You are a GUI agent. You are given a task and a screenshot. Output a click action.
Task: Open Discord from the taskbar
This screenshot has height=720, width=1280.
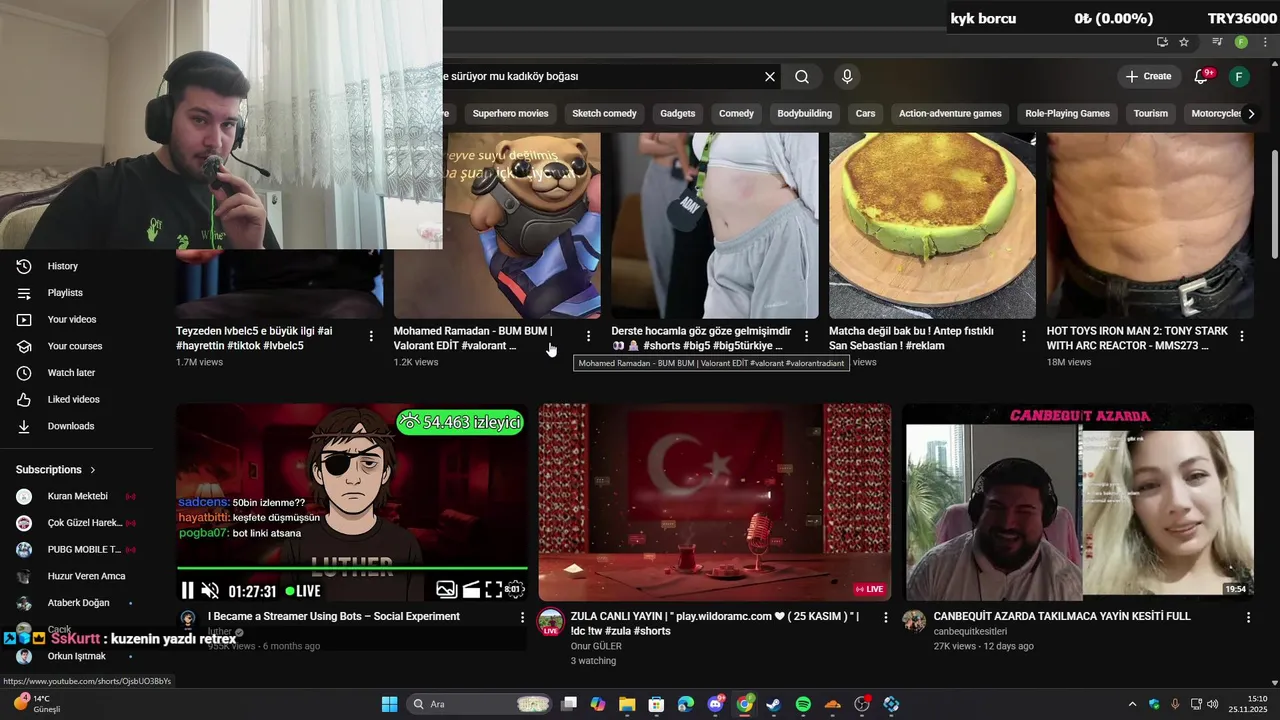coord(715,704)
